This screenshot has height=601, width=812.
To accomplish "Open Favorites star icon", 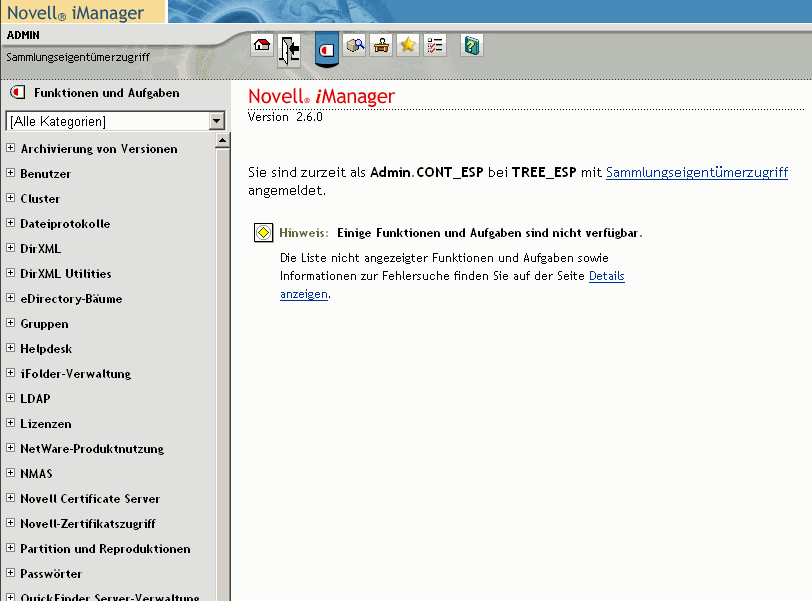I will (408, 46).
